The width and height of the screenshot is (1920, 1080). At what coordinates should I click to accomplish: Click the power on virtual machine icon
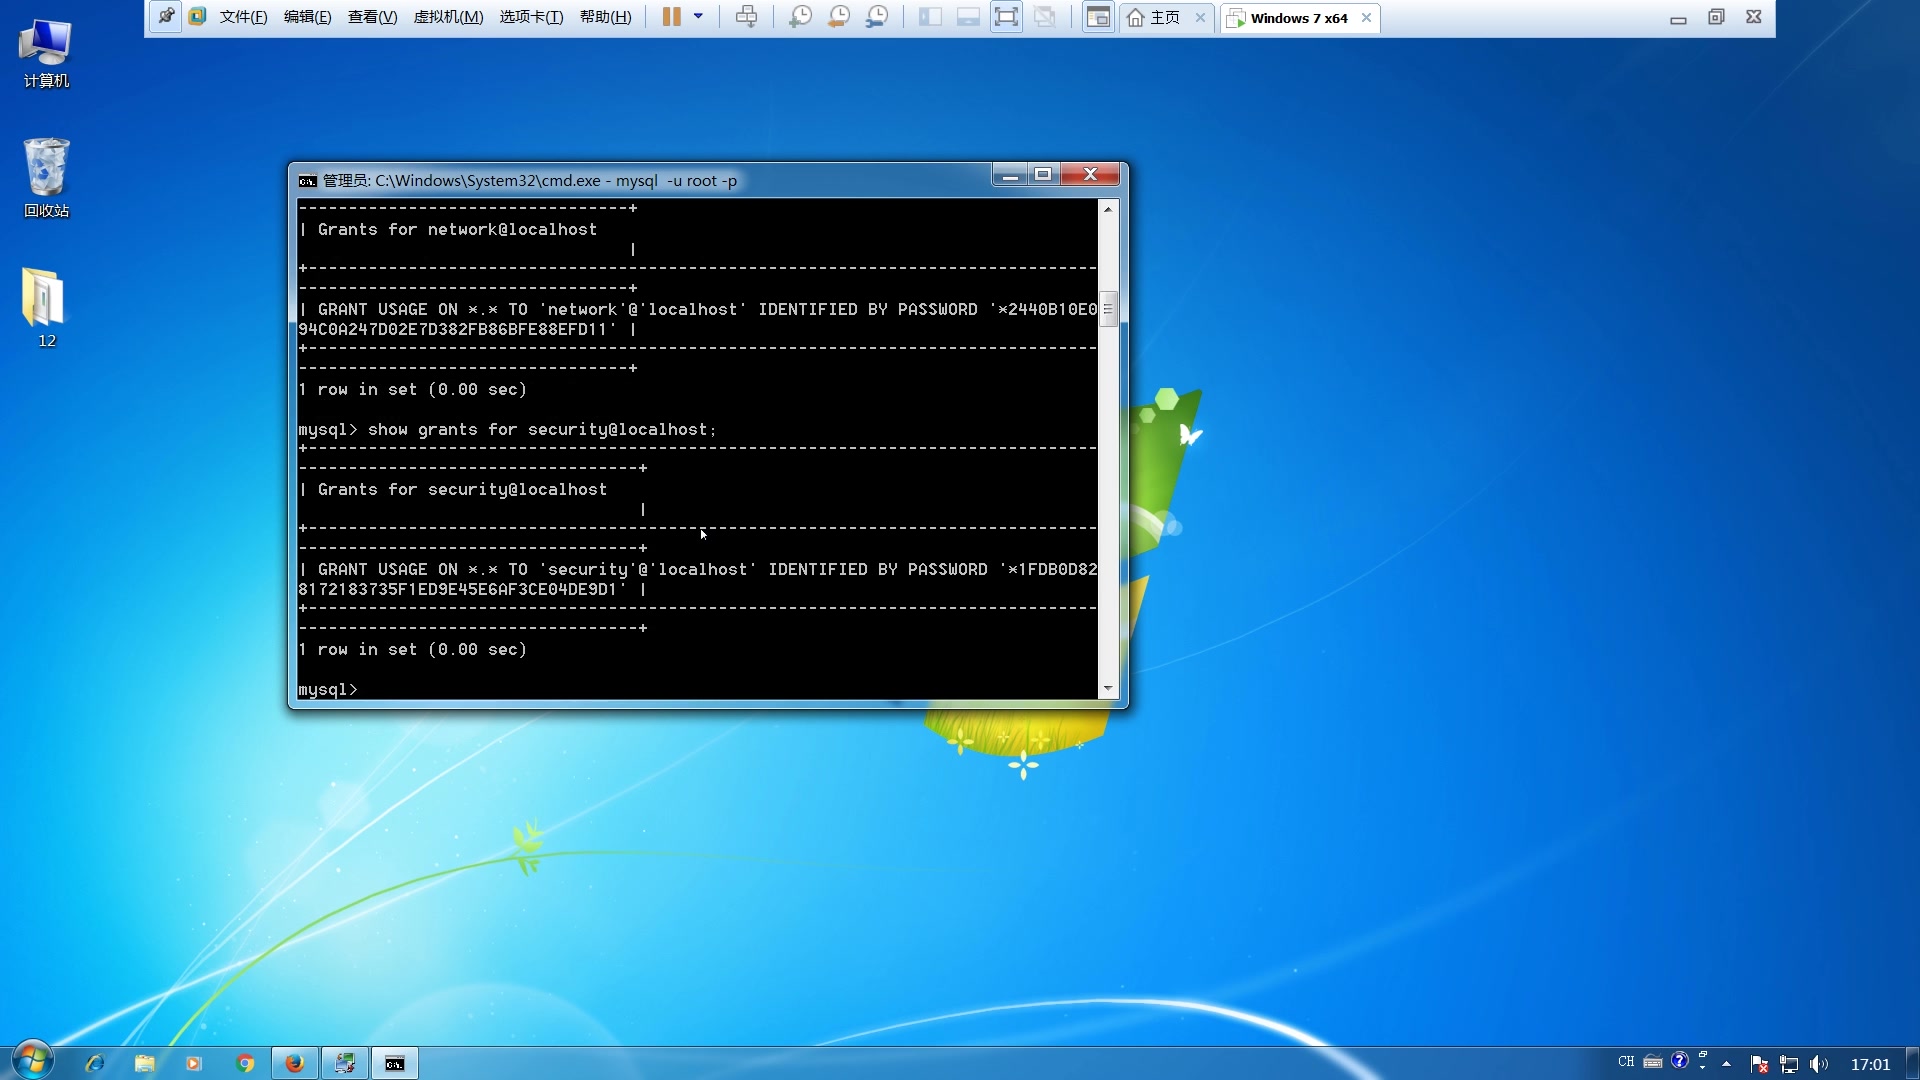tap(670, 17)
